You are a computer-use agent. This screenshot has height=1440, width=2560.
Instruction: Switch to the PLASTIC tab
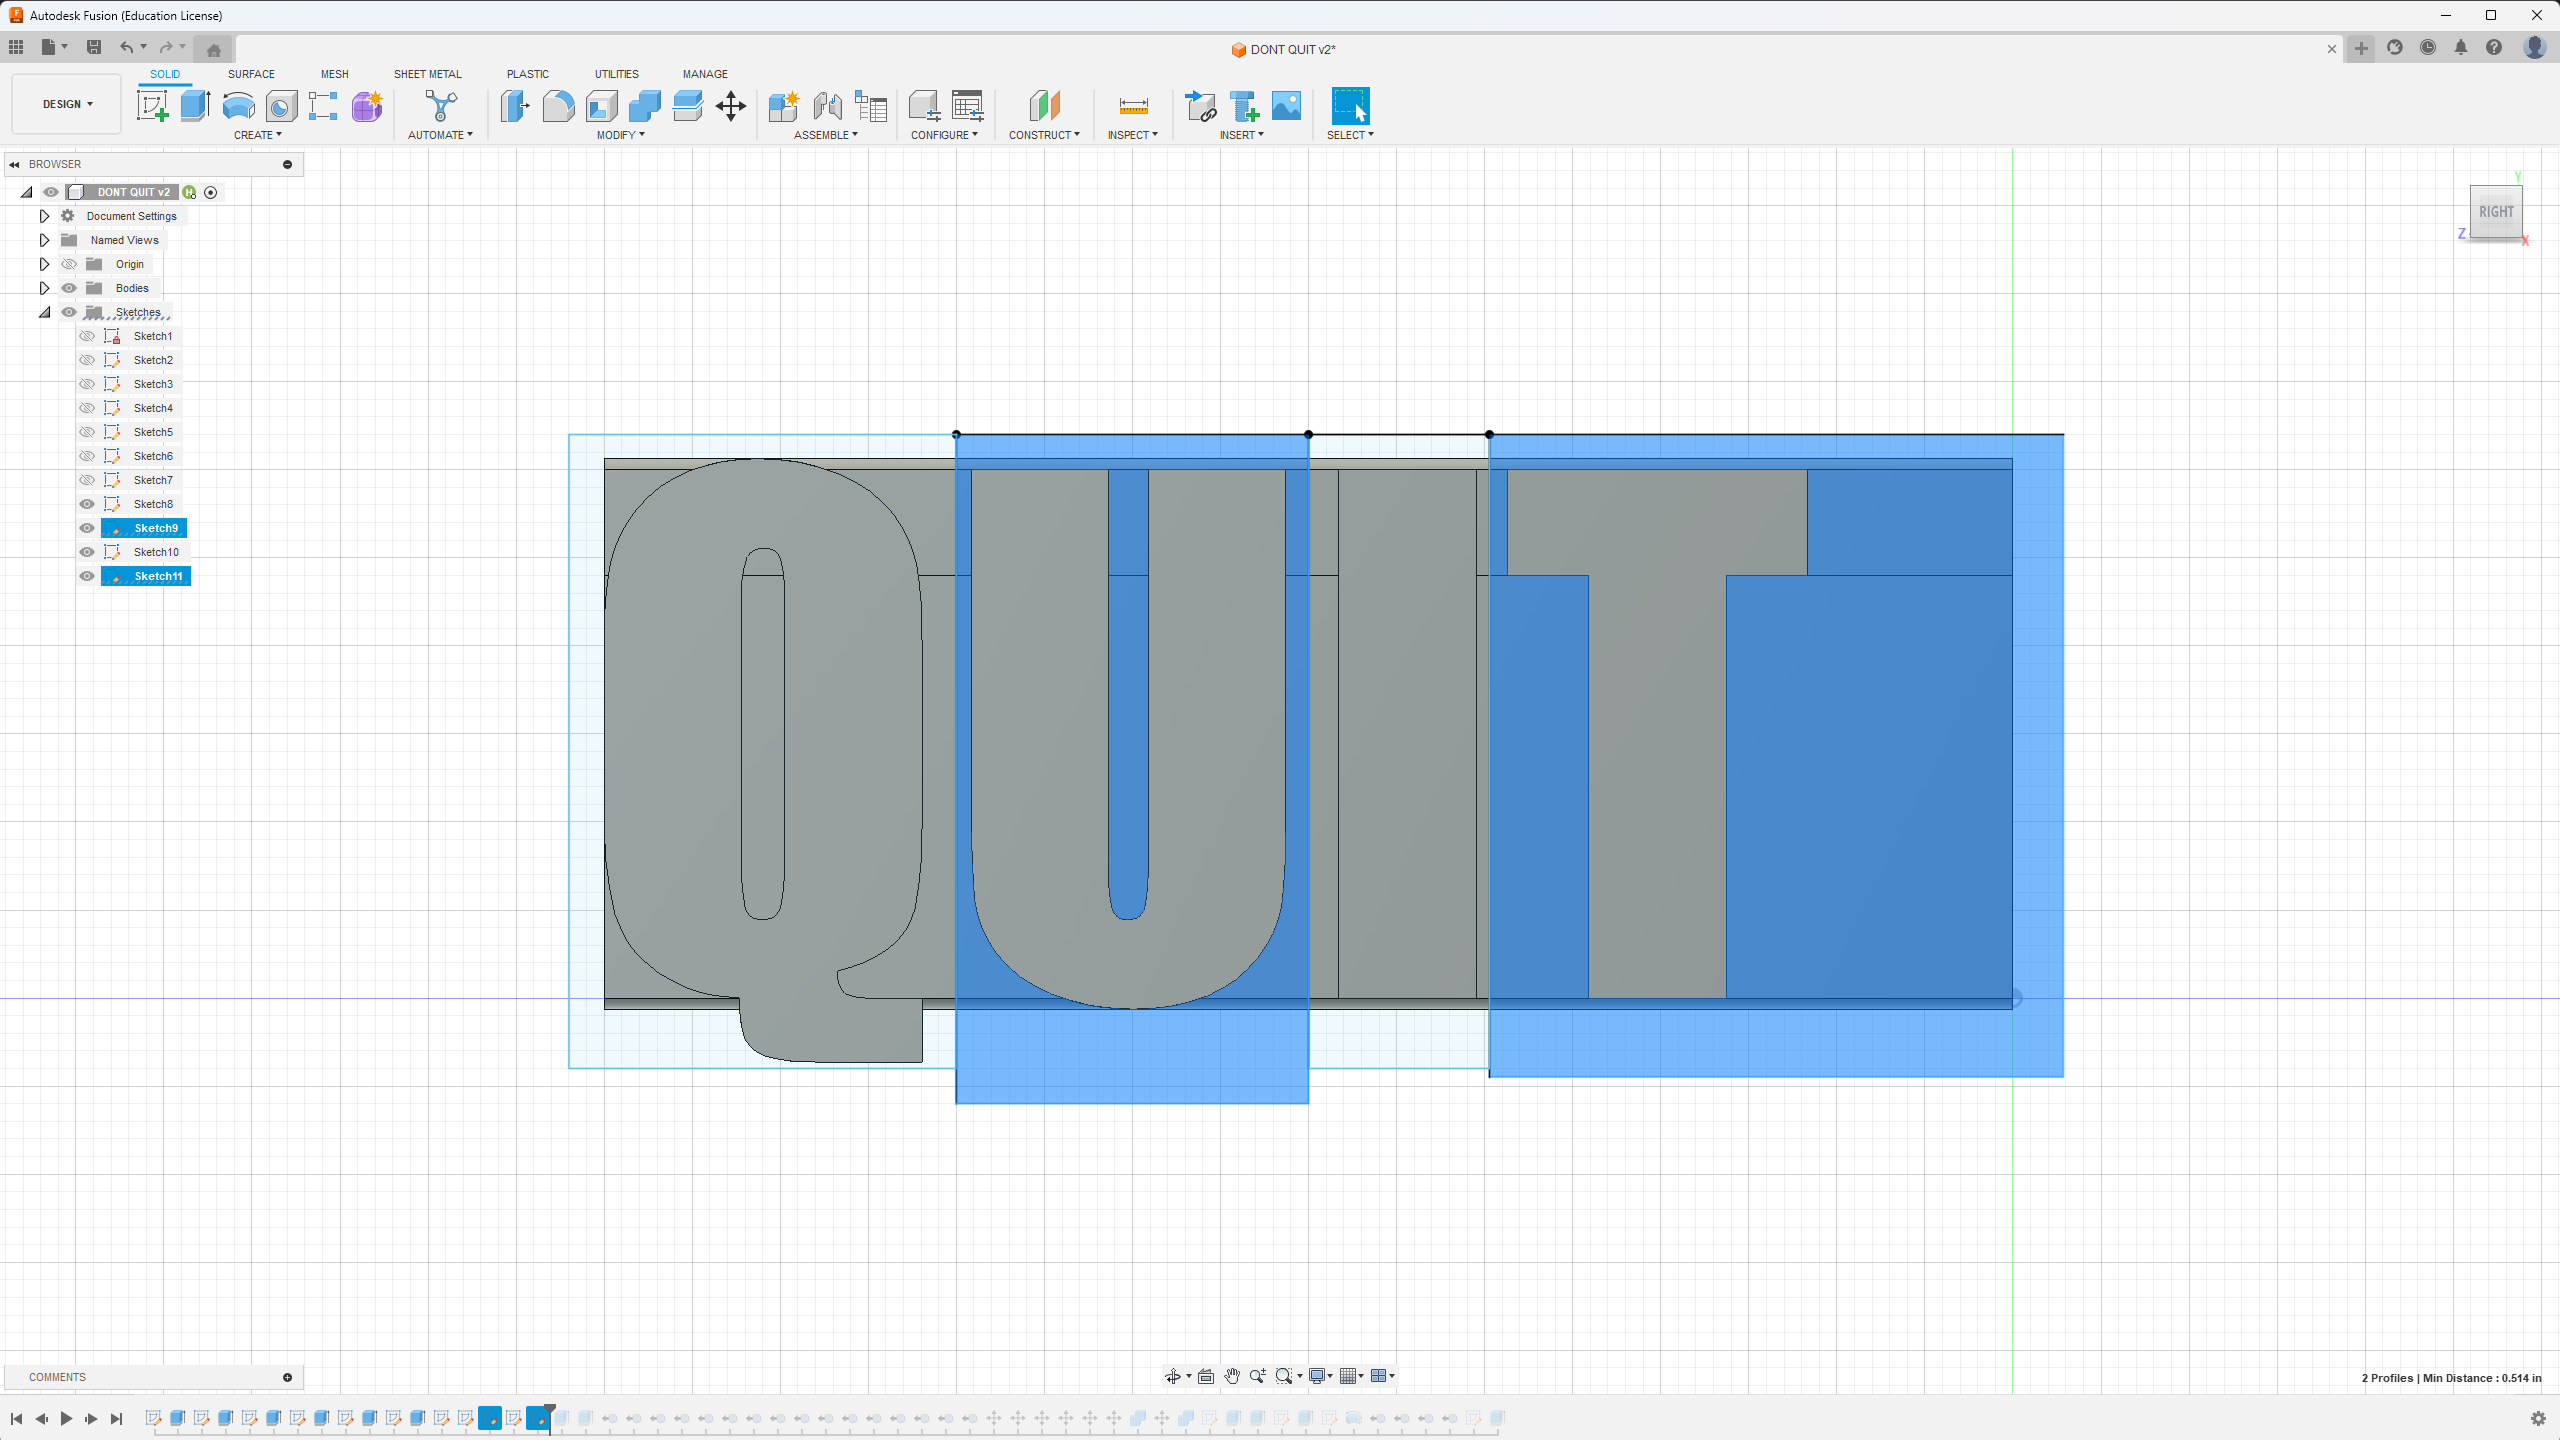528,74
